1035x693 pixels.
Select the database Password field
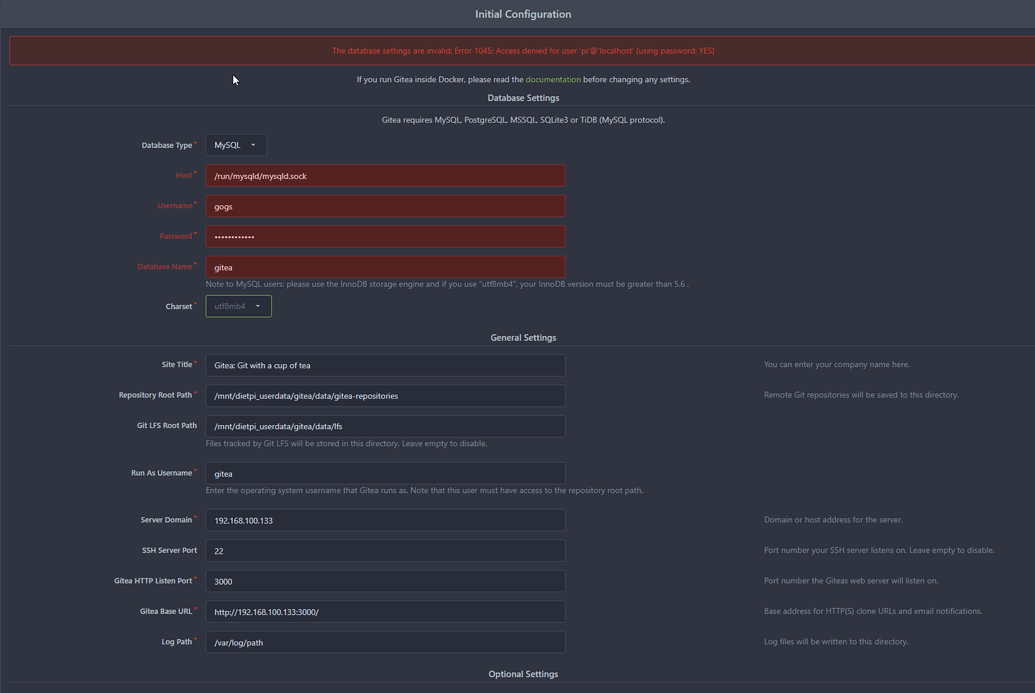coord(385,237)
